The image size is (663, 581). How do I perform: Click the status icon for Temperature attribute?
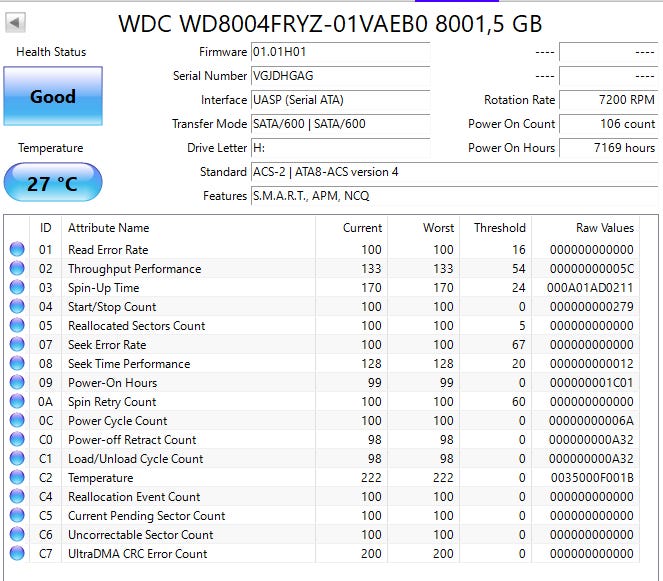click(17, 477)
